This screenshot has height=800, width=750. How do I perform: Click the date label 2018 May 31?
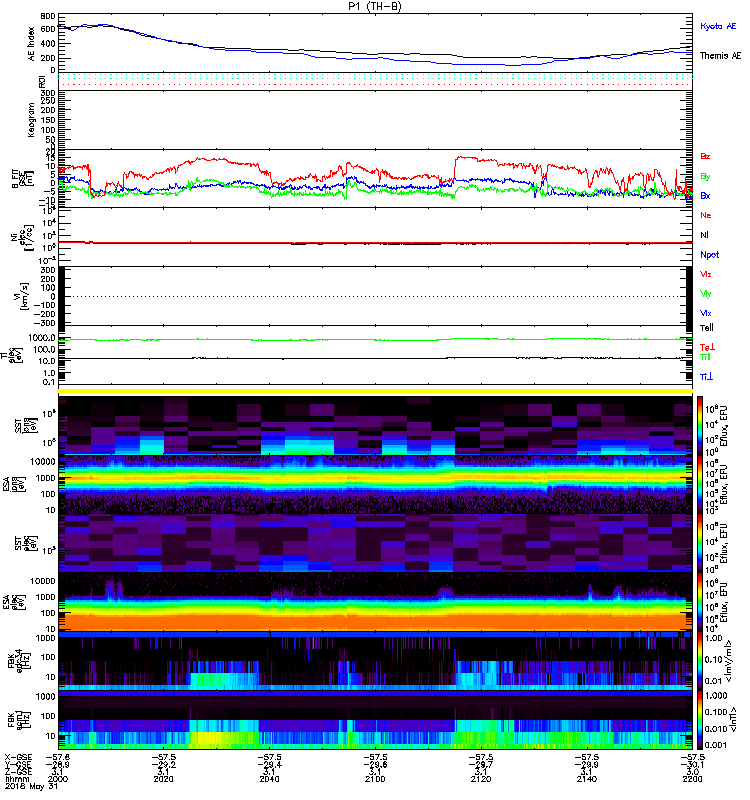pyautogui.click(x=32, y=787)
